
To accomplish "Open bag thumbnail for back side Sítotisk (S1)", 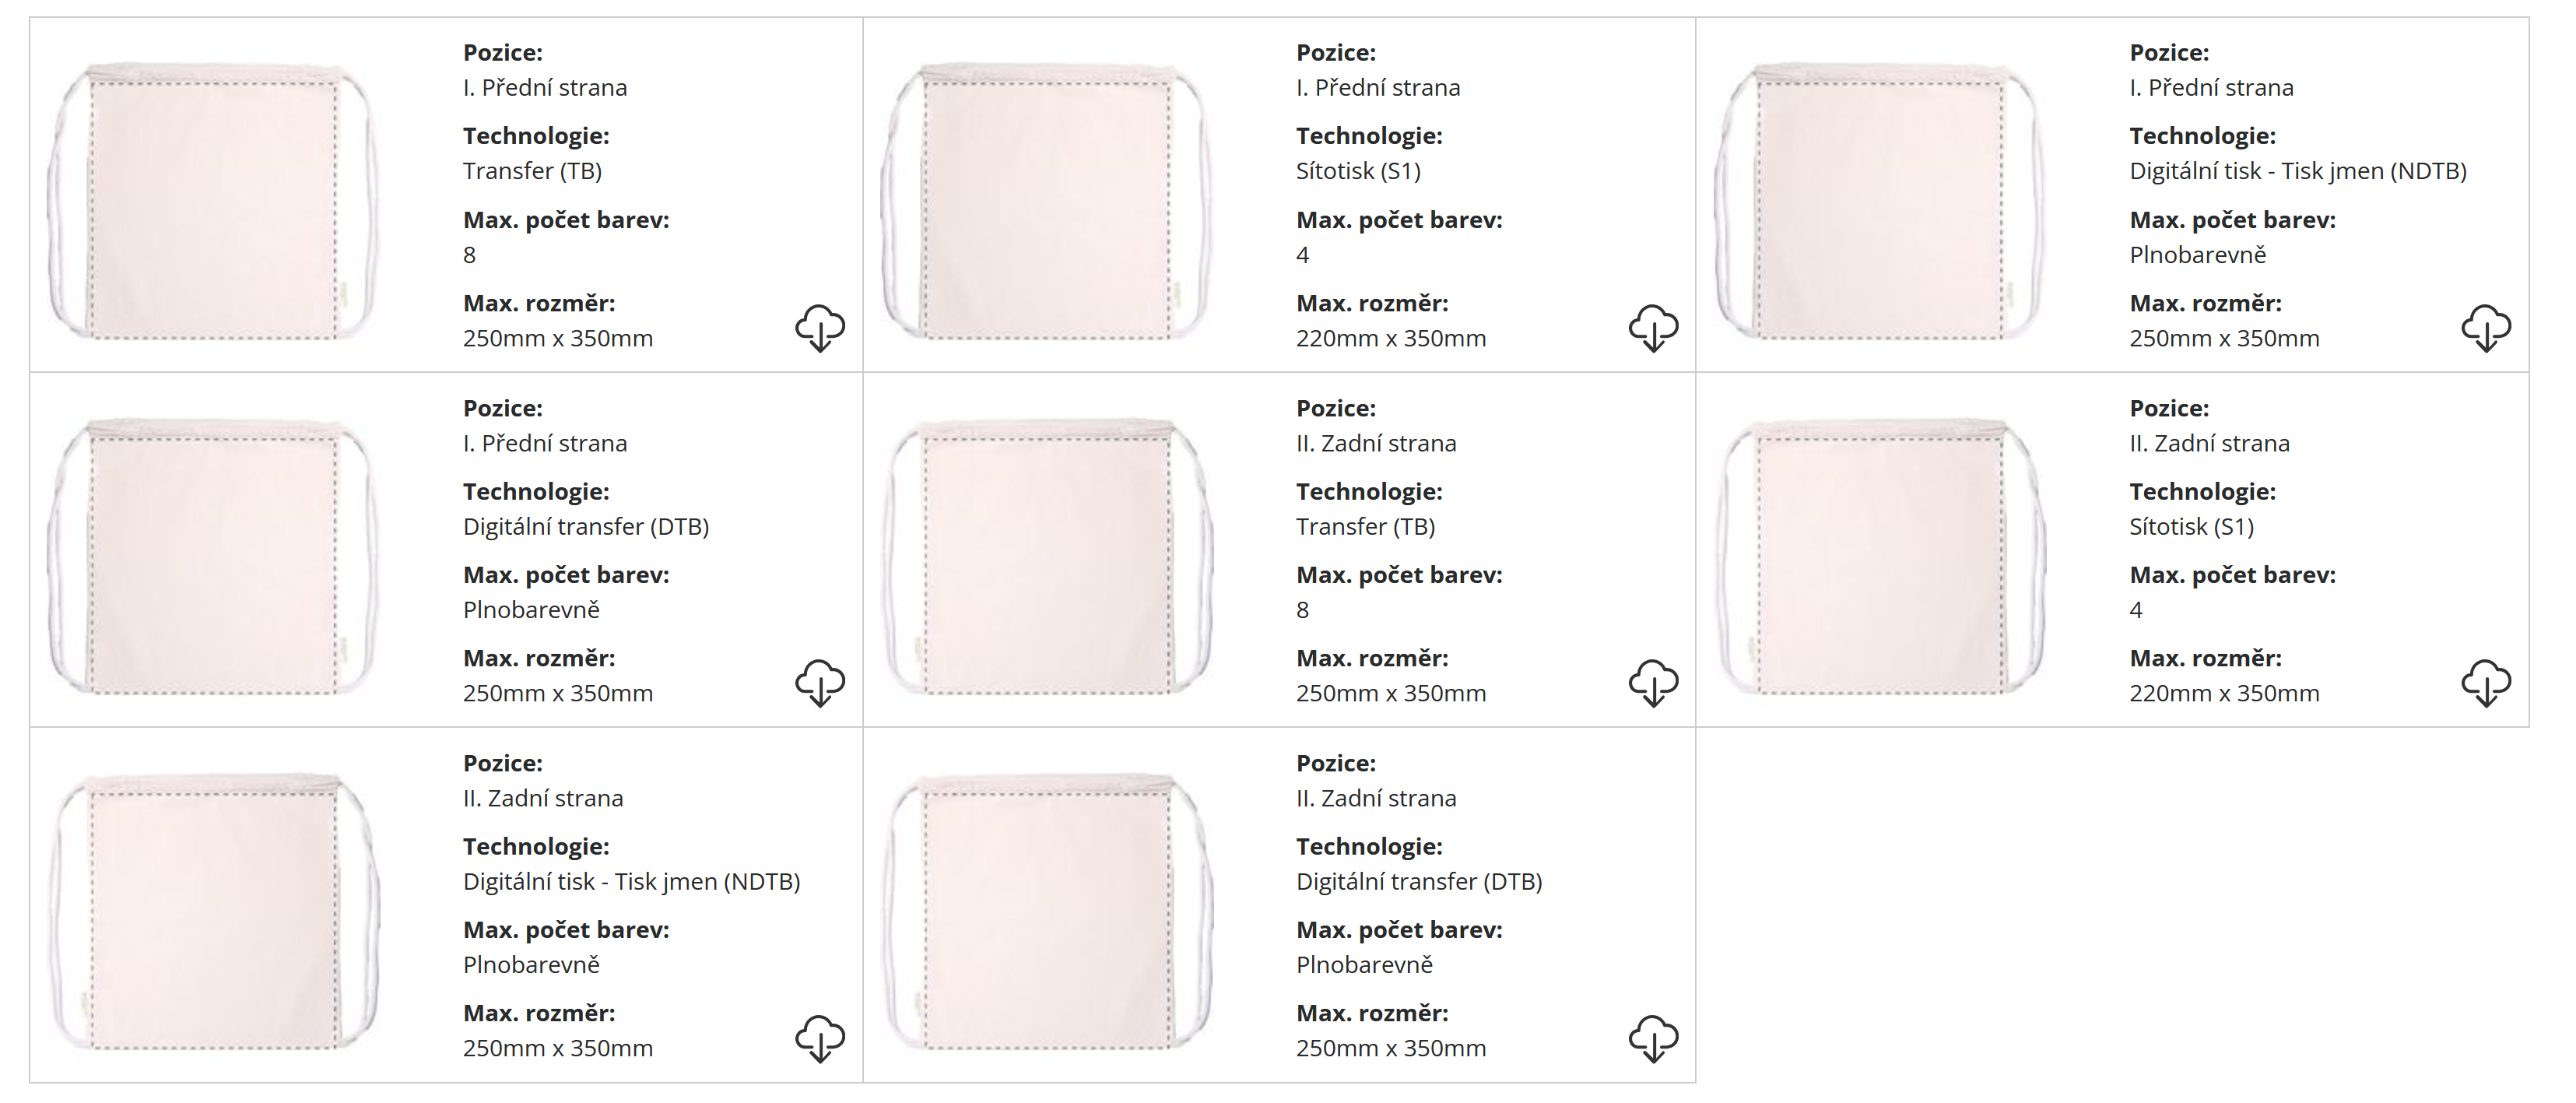I will (1879, 558).
